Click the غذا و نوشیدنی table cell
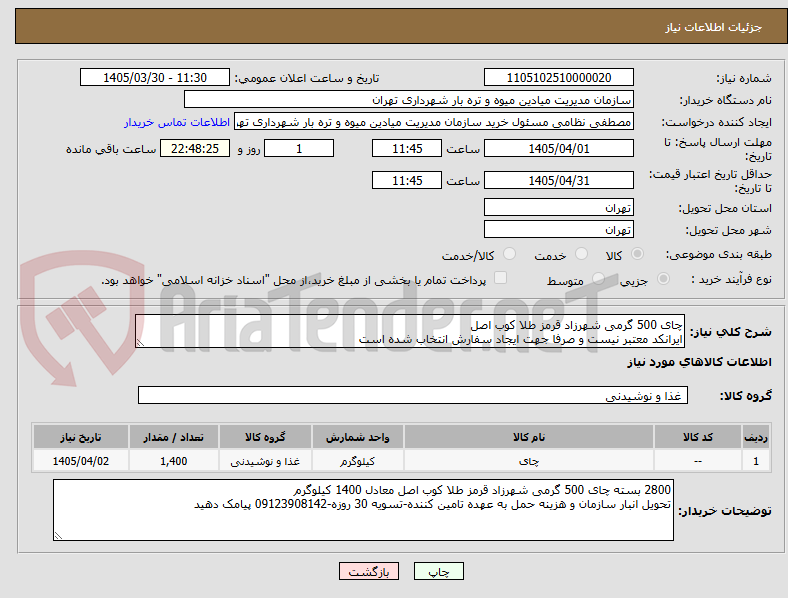The image size is (788, 598). [265, 461]
